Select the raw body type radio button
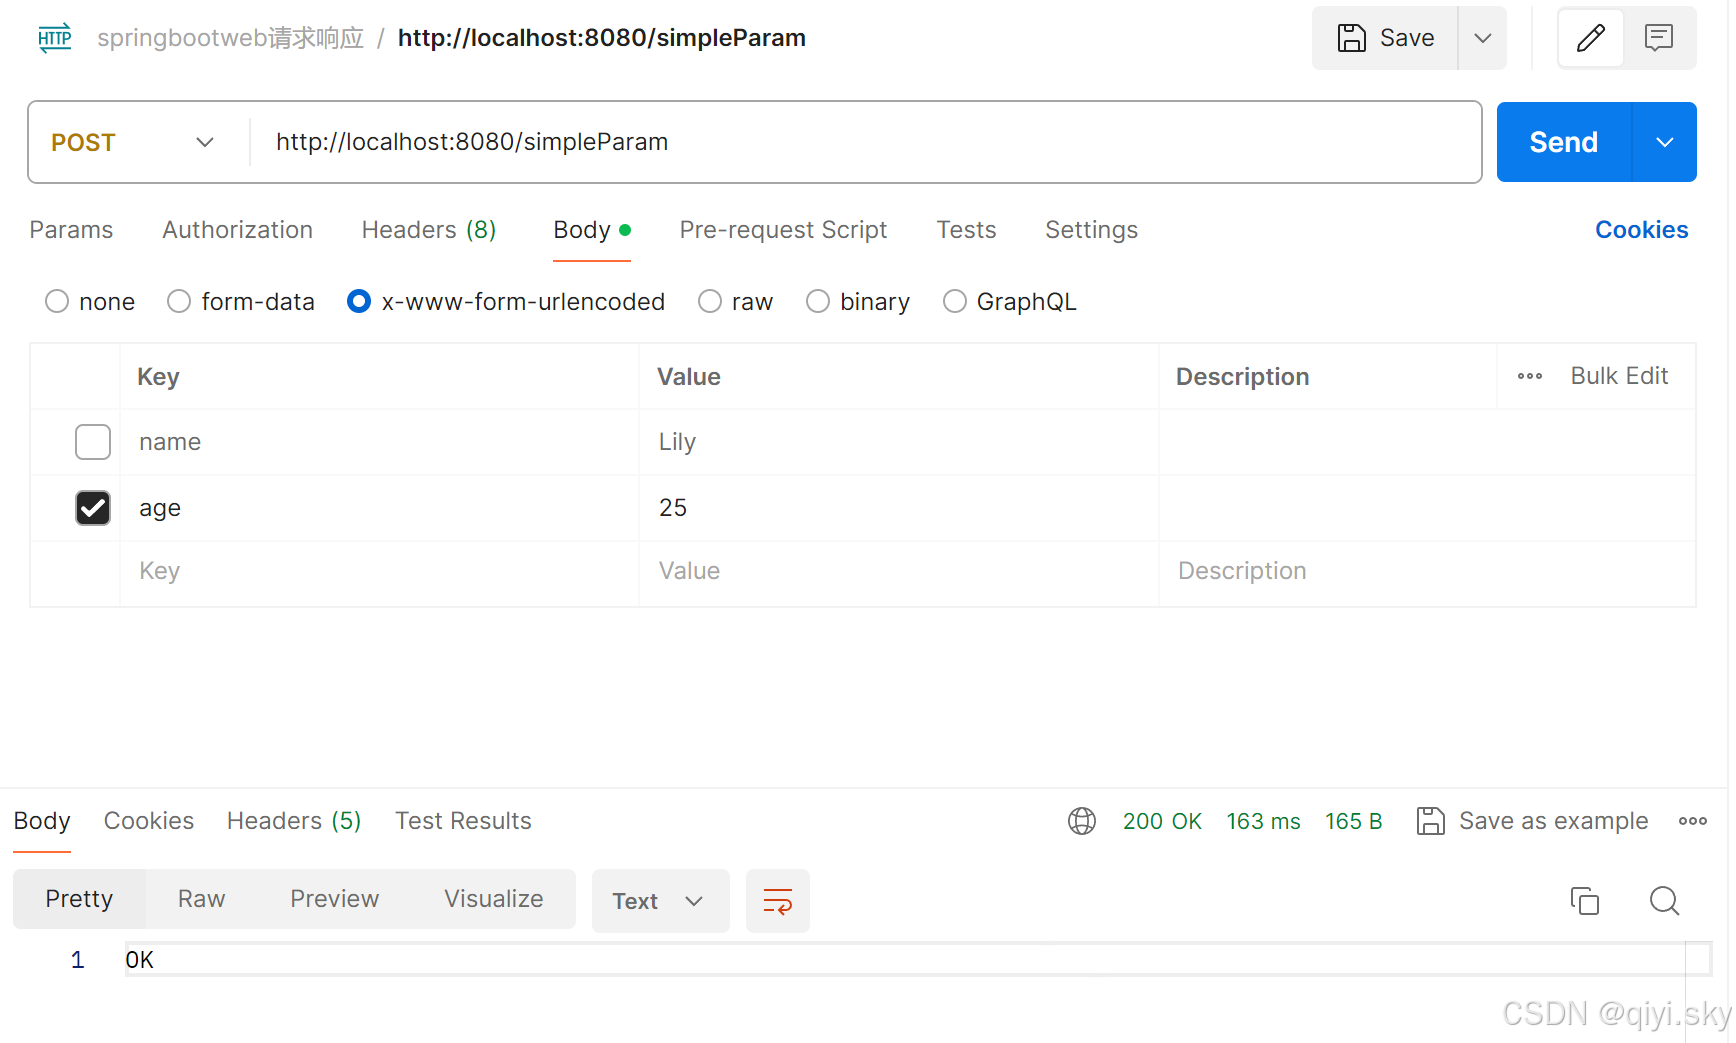The height and width of the screenshot is (1043, 1736). pyautogui.click(x=709, y=301)
